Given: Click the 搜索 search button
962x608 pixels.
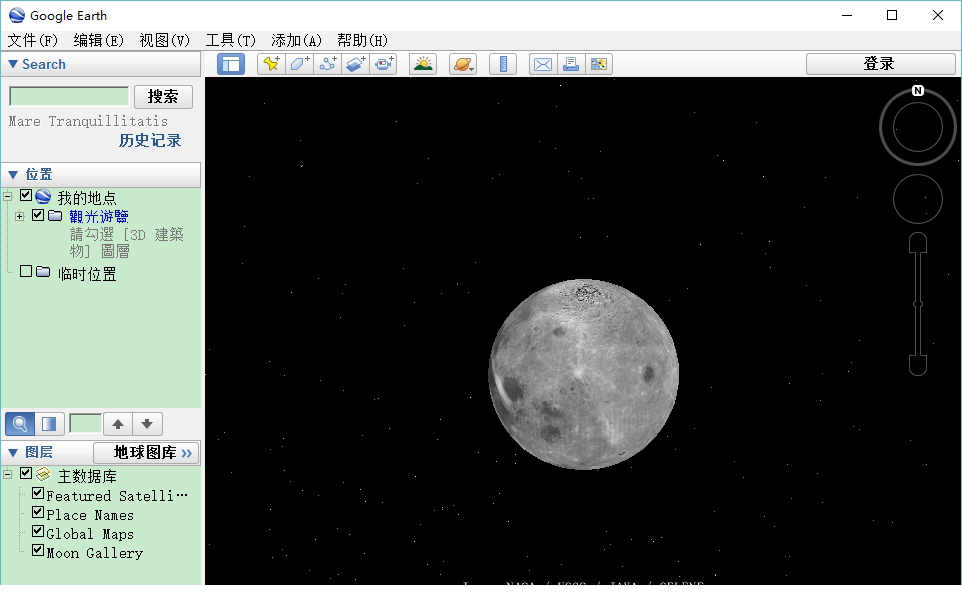Looking at the screenshot, I should click(163, 96).
